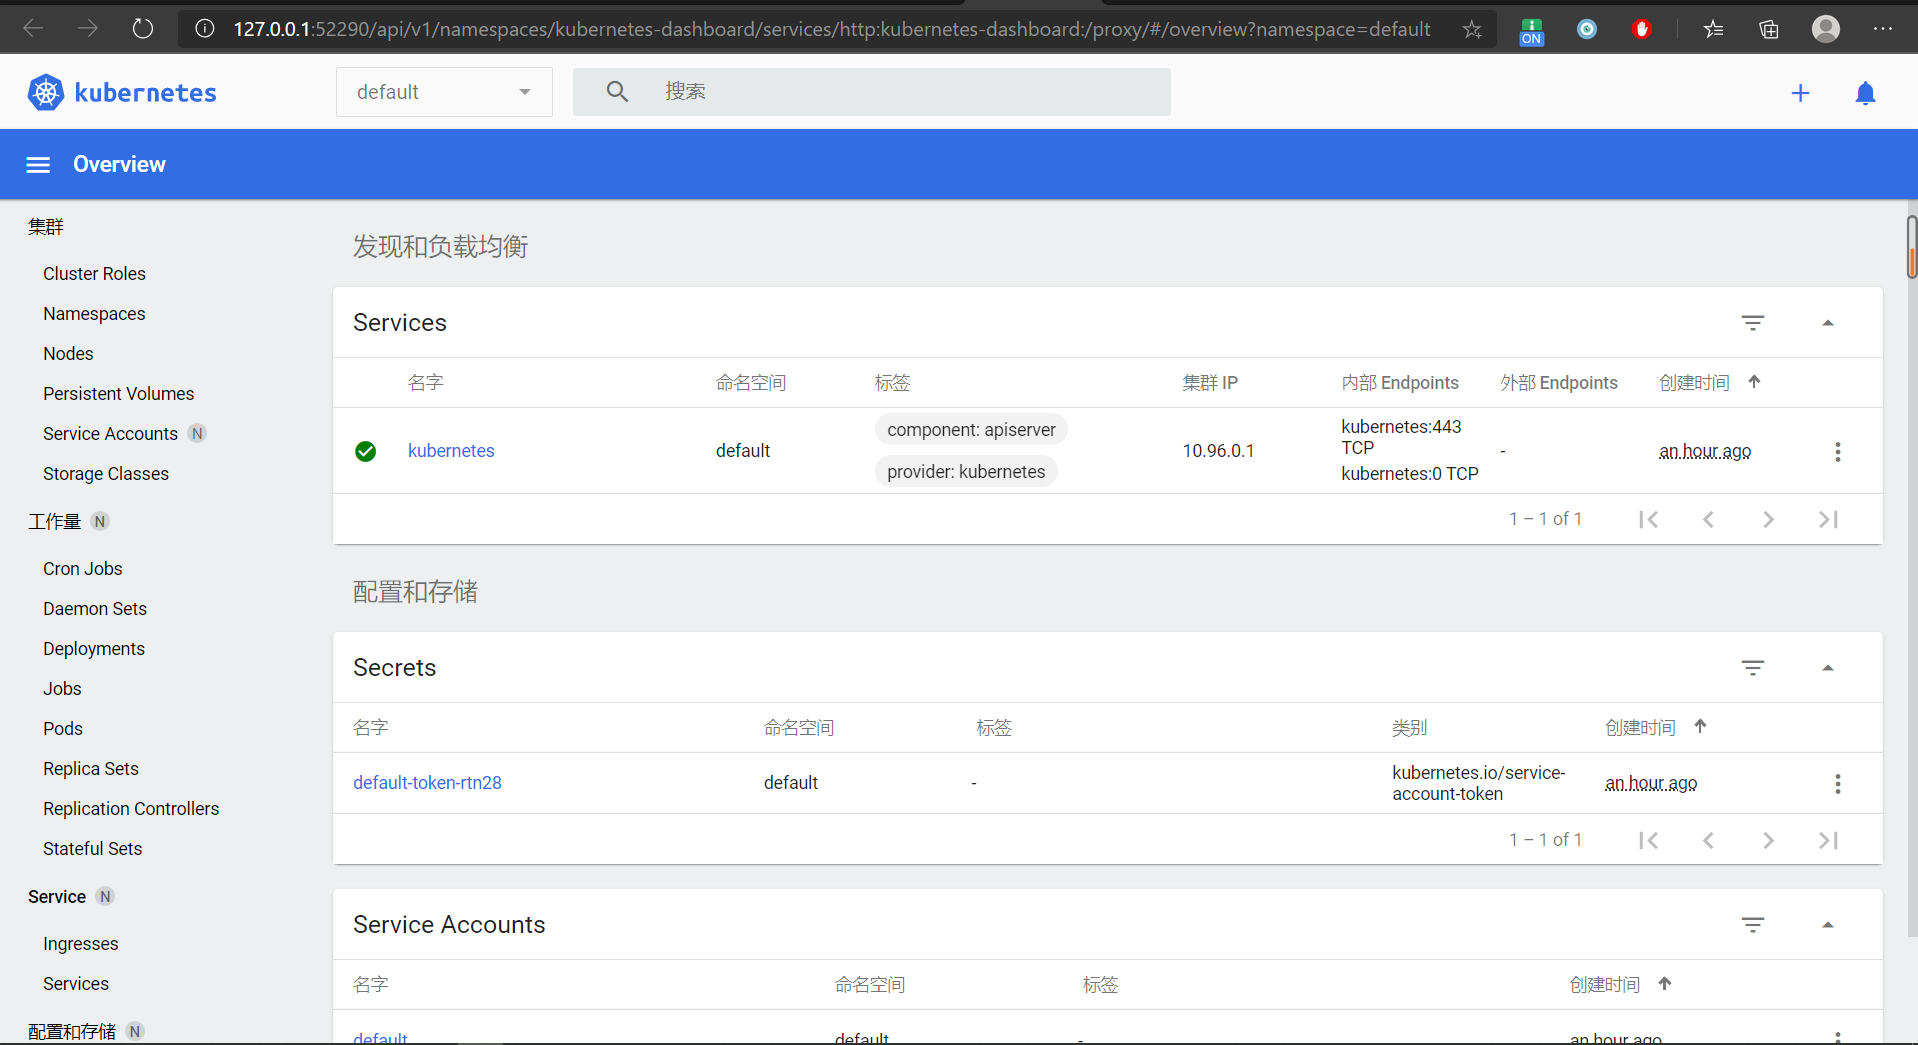Open the hamburger navigation menu

click(x=38, y=165)
